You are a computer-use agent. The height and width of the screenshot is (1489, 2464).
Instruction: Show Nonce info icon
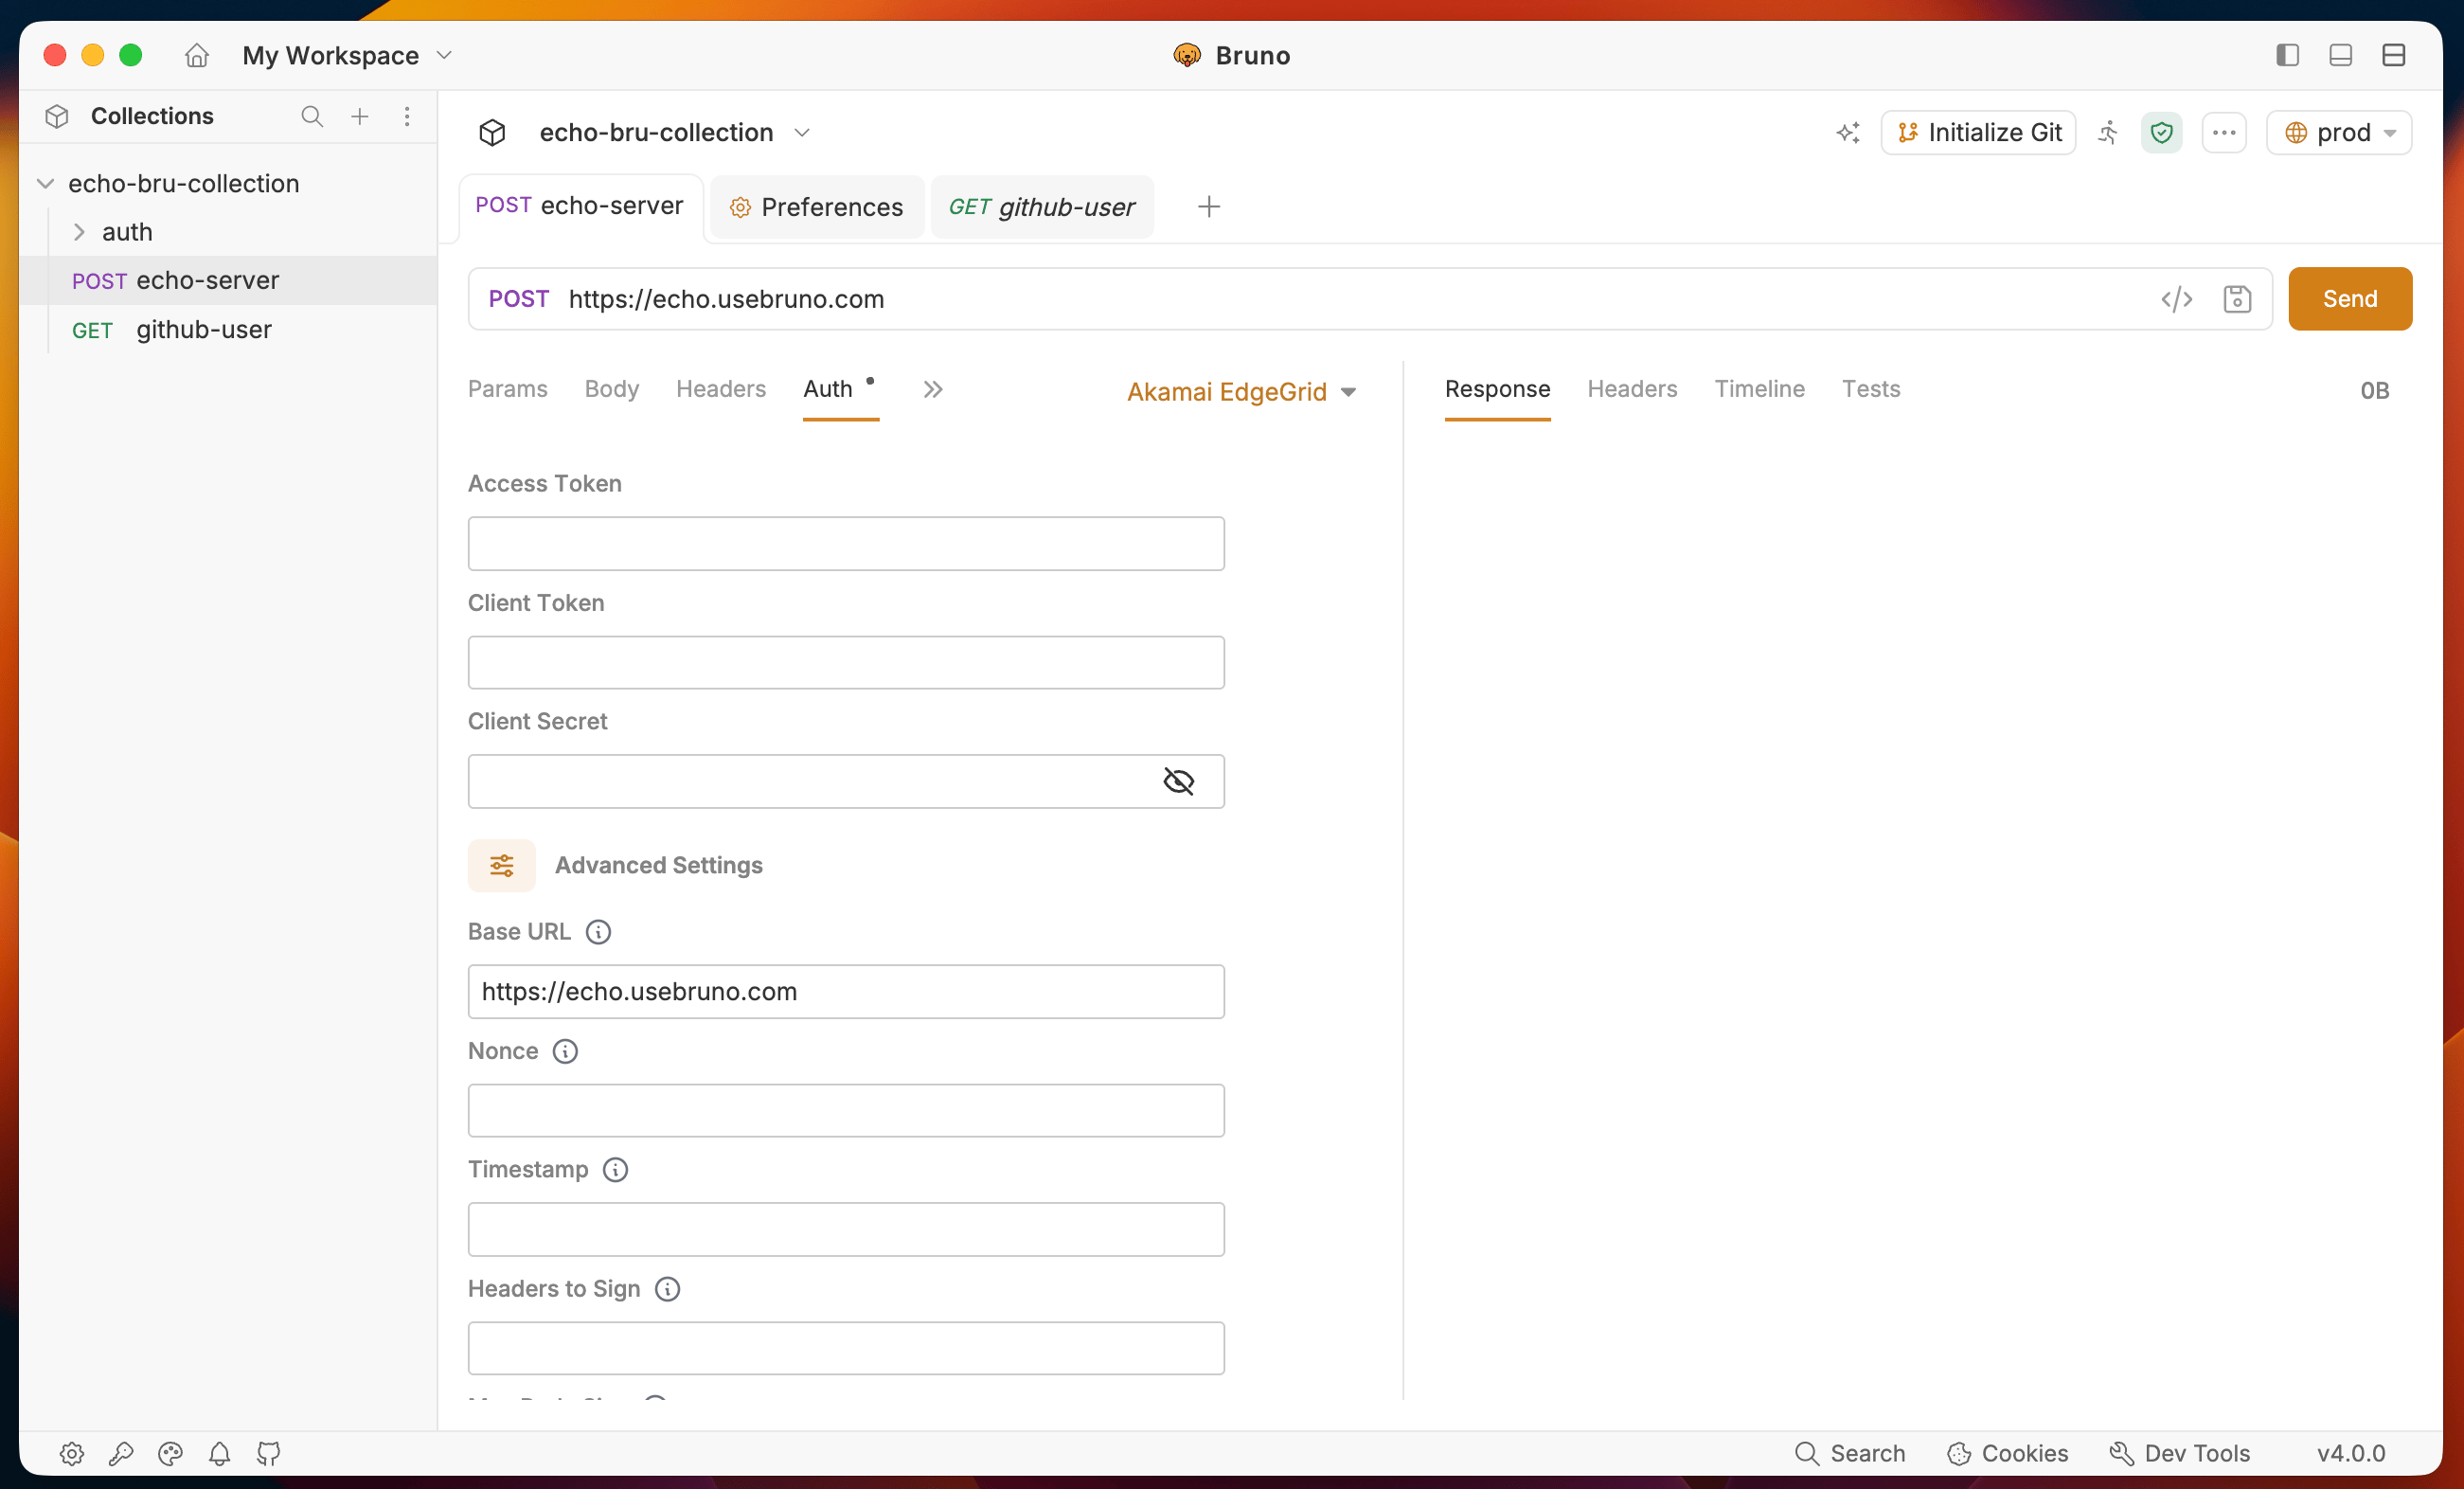pyautogui.click(x=565, y=1051)
